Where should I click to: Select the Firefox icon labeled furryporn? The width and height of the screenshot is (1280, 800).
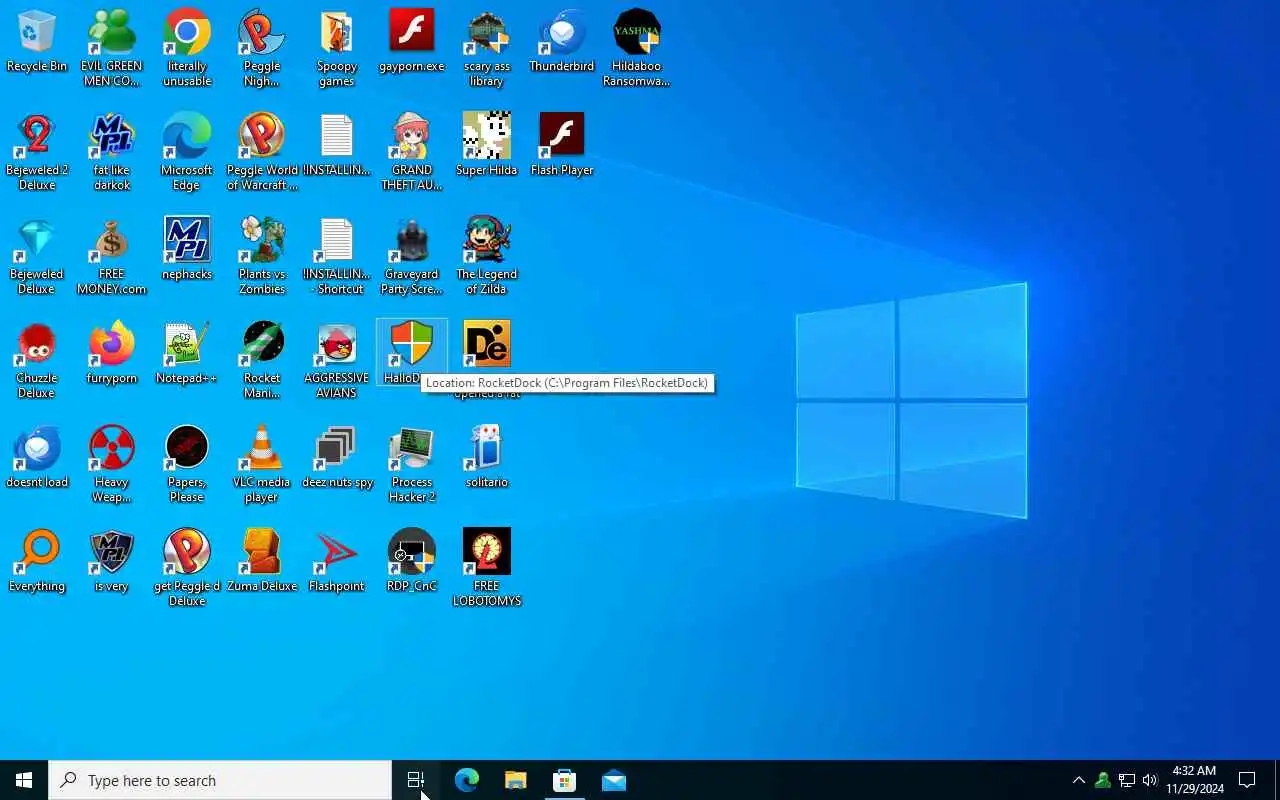[x=112, y=353]
